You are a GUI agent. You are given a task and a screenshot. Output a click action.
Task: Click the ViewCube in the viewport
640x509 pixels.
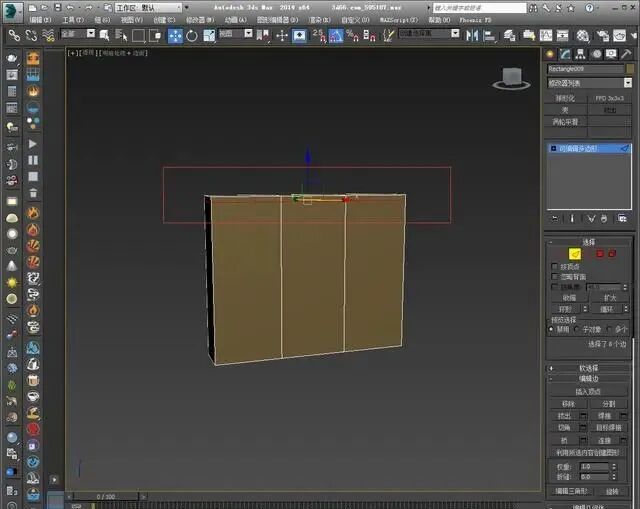pyautogui.click(x=511, y=78)
